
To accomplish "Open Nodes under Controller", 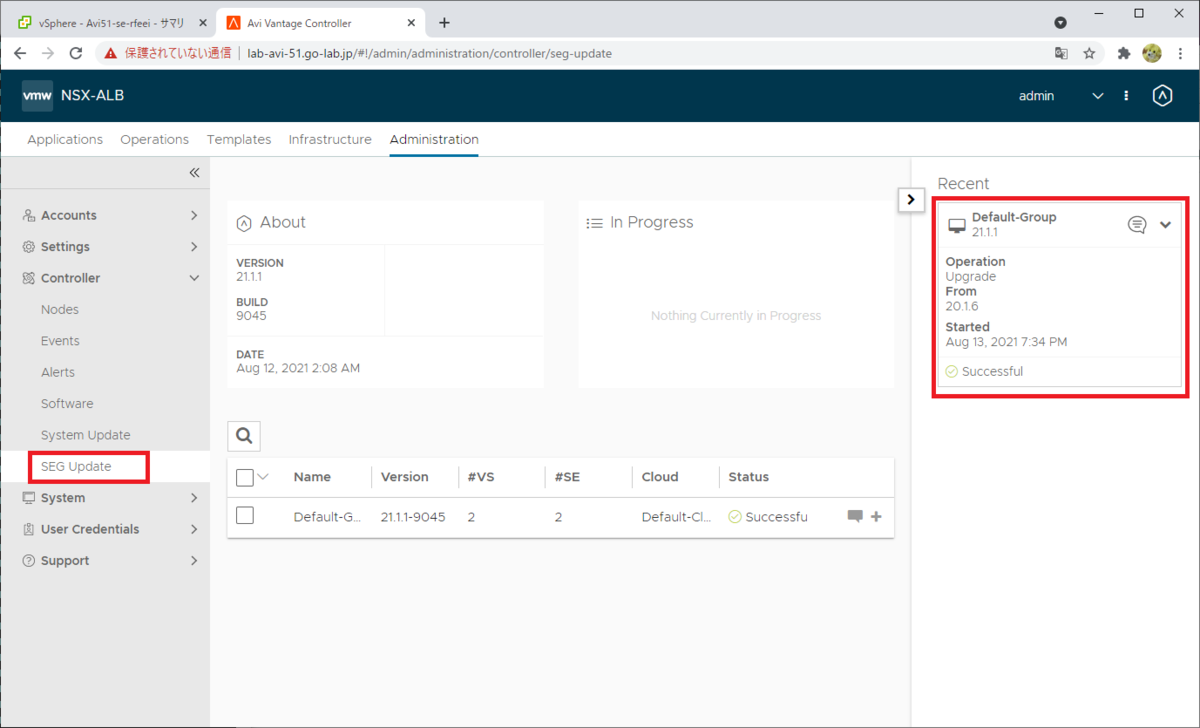I will pyautogui.click(x=60, y=309).
